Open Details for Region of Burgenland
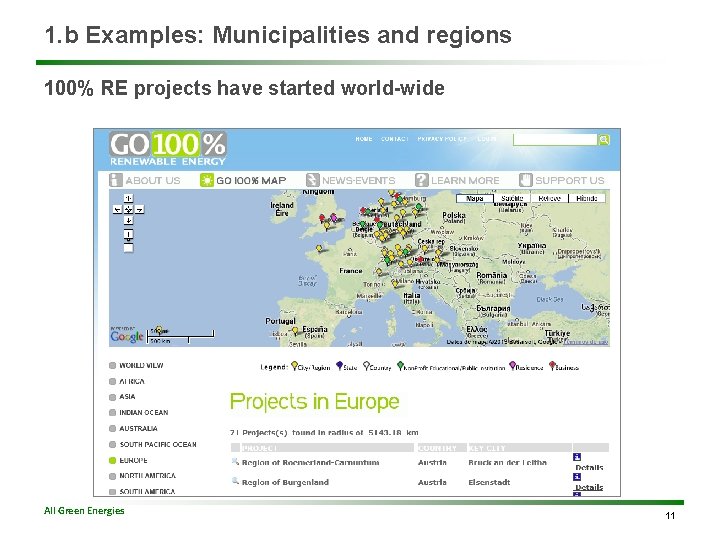Image resolution: width=720 pixels, height=540 pixels. [589, 487]
